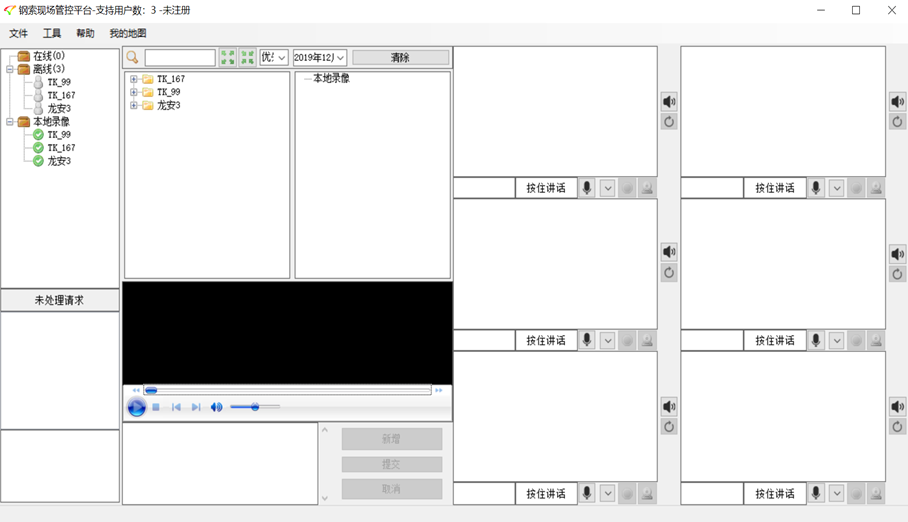Refresh the middle-right video panel
The height and width of the screenshot is (522, 908).
897,274
